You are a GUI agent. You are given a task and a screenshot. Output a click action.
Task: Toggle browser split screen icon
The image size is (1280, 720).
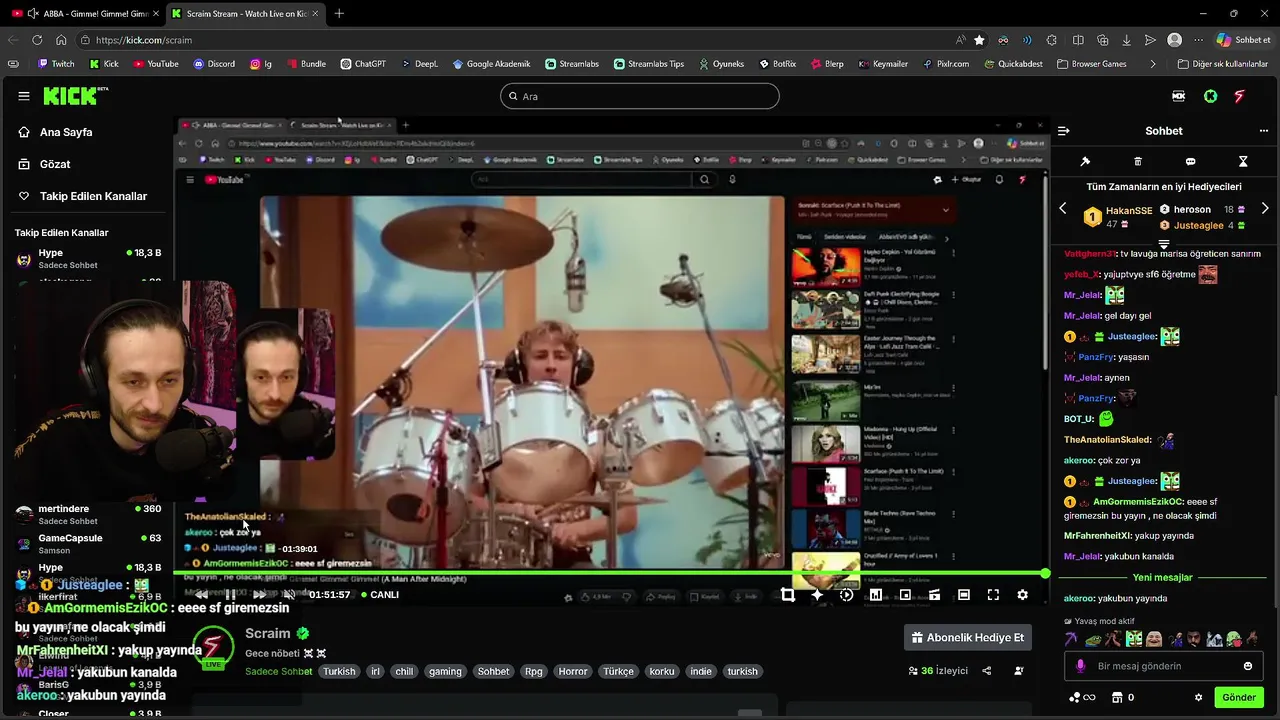1078,40
